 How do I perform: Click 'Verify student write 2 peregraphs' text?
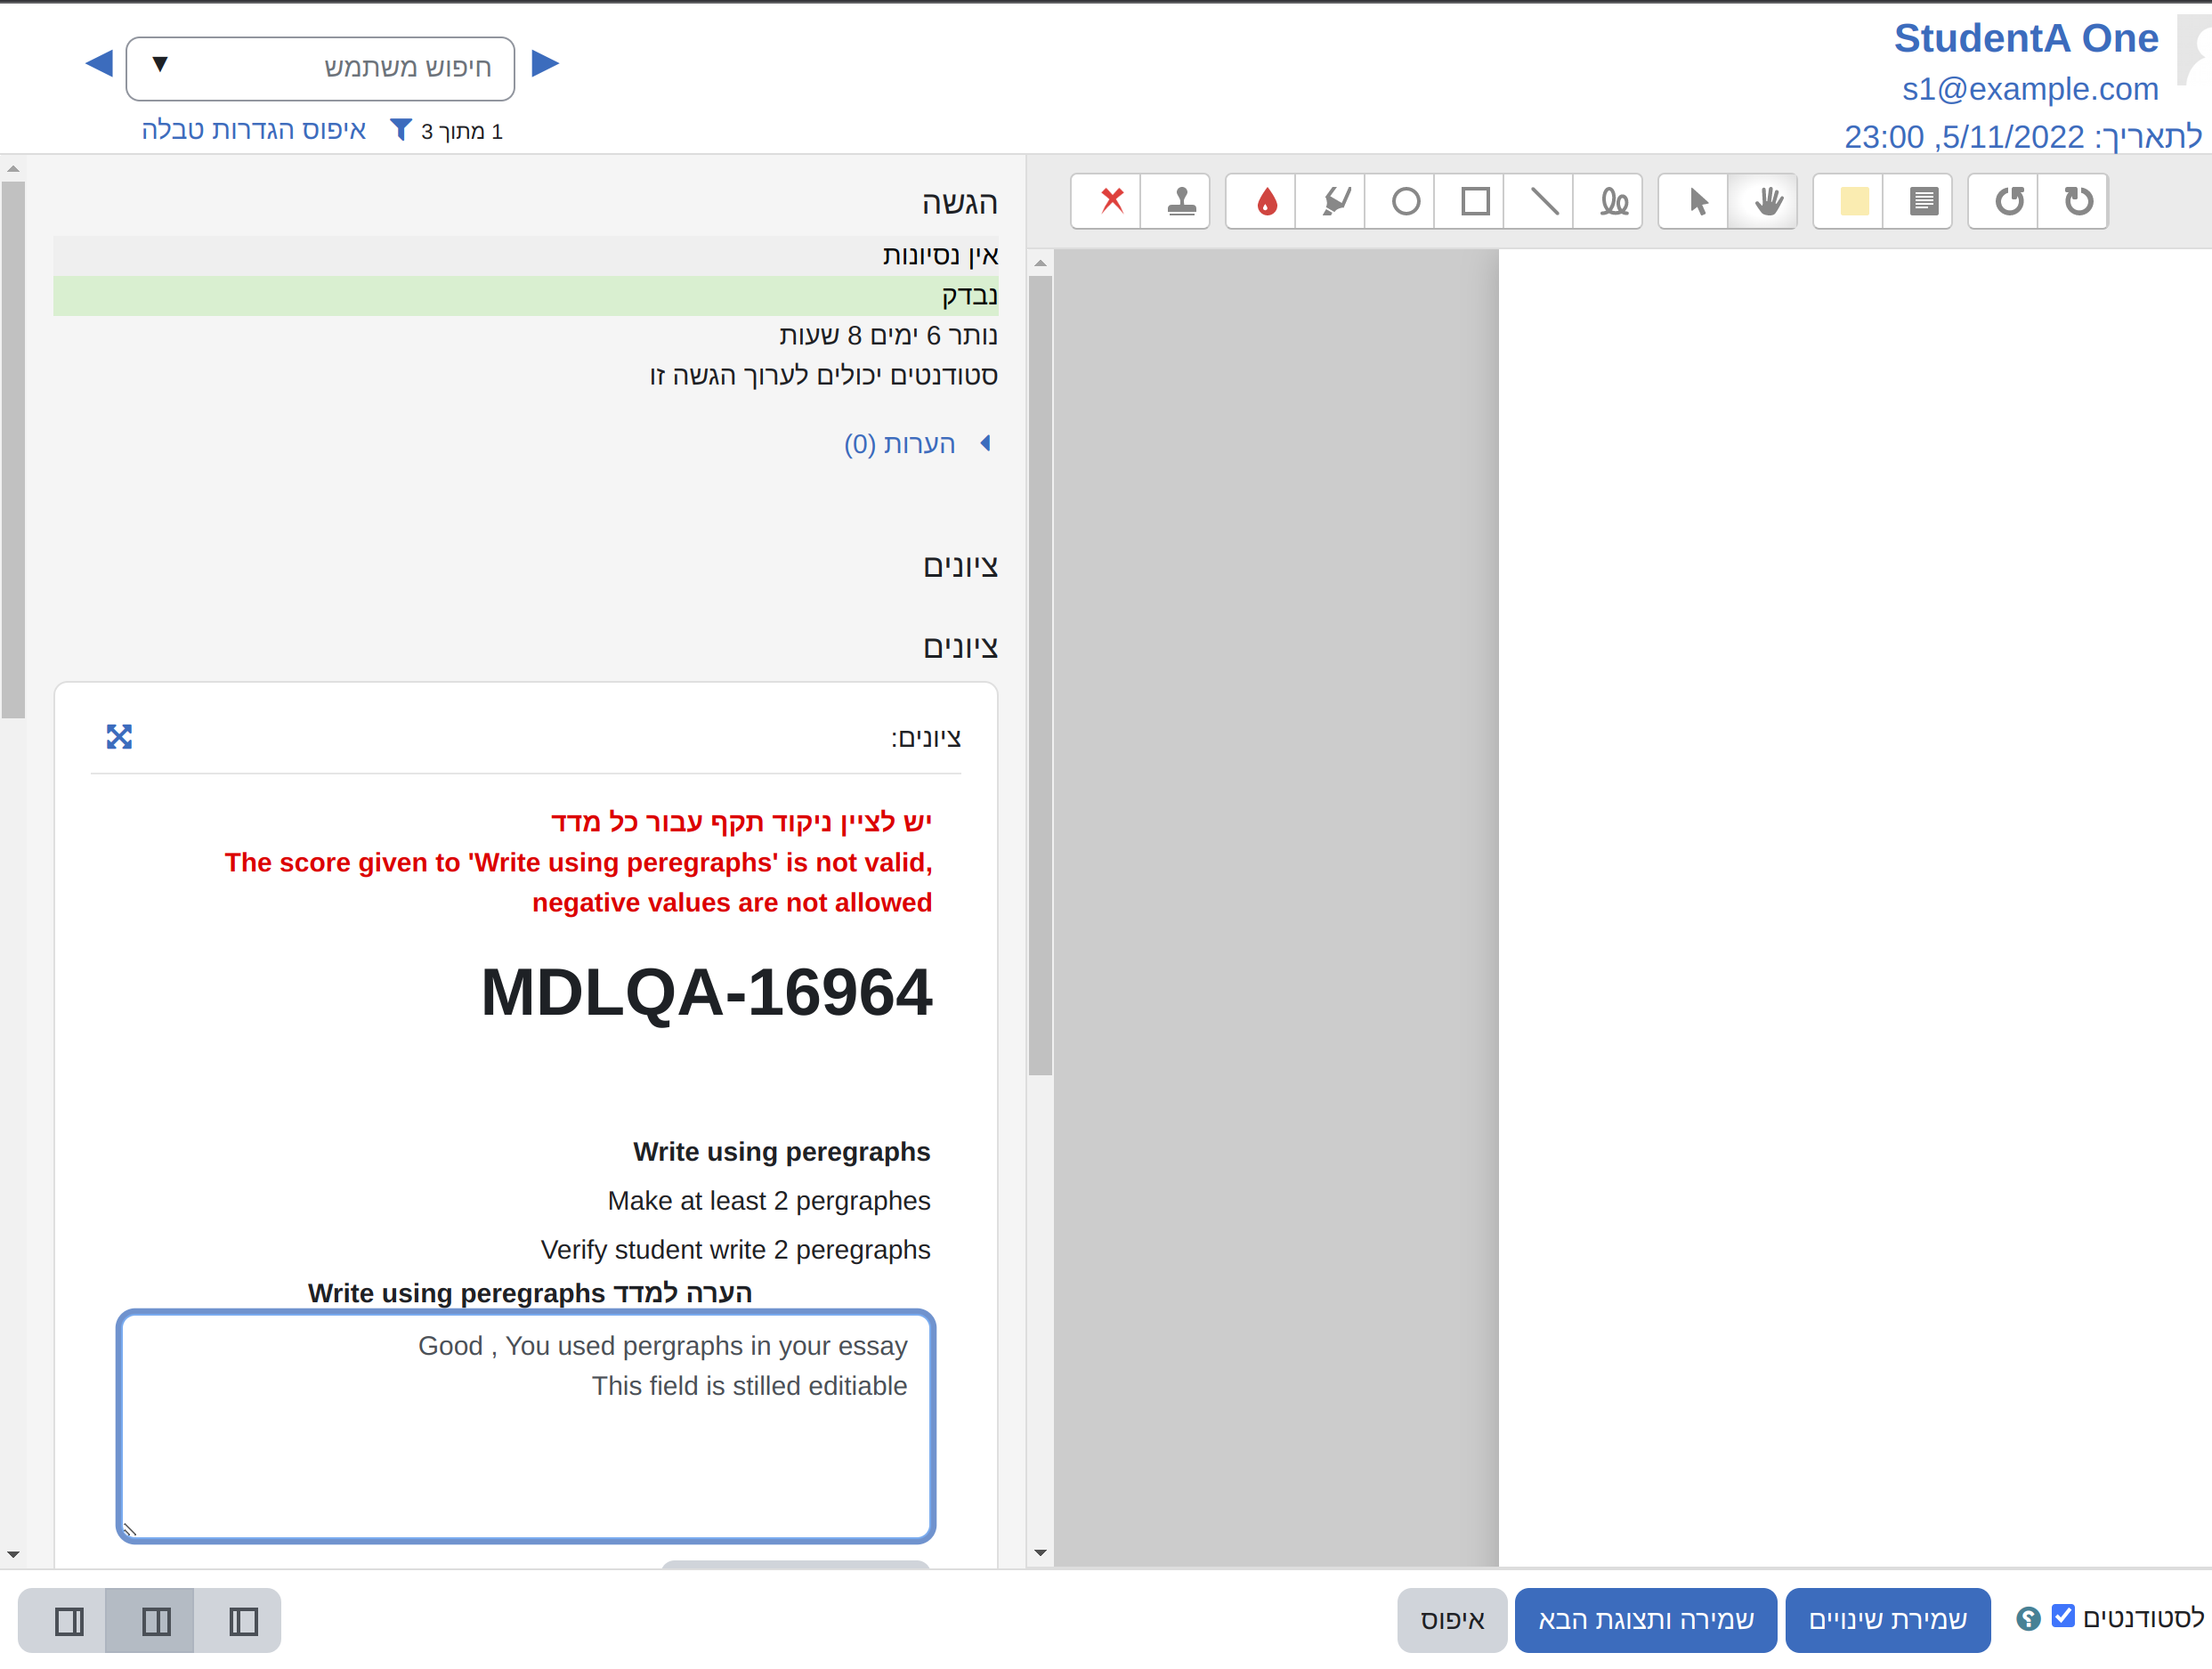[735, 1249]
